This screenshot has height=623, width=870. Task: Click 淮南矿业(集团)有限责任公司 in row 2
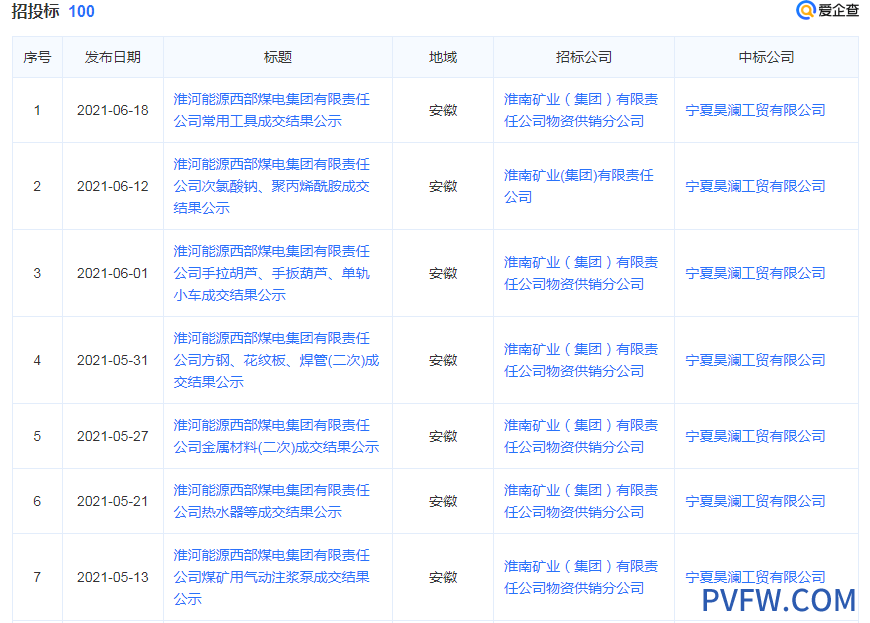pyautogui.click(x=578, y=186)
